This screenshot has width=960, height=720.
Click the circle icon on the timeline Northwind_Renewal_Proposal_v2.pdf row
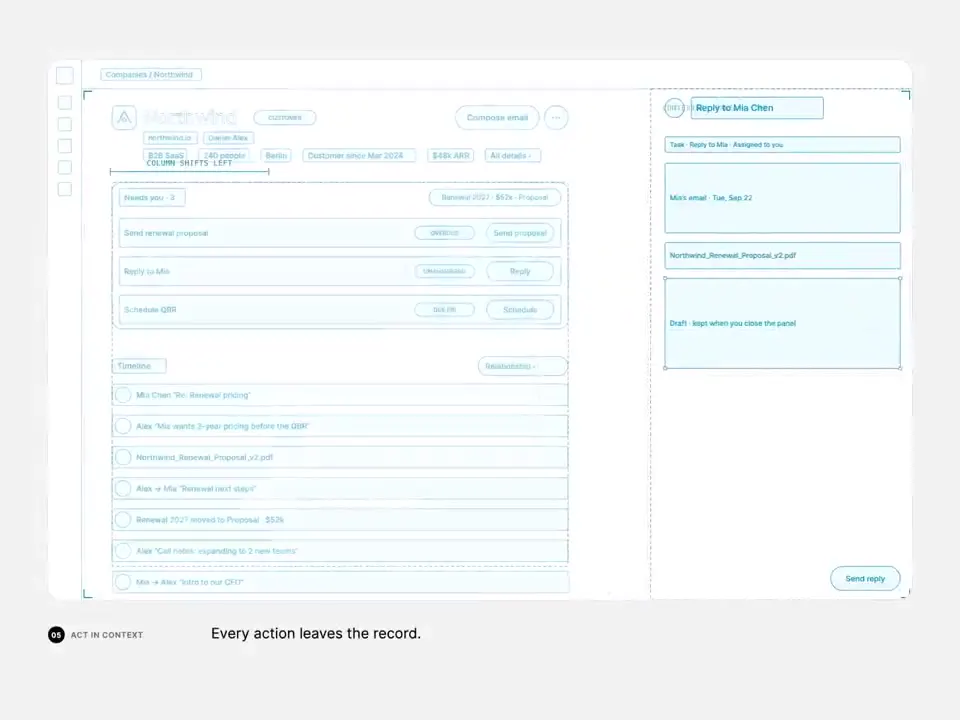[123, 457]
